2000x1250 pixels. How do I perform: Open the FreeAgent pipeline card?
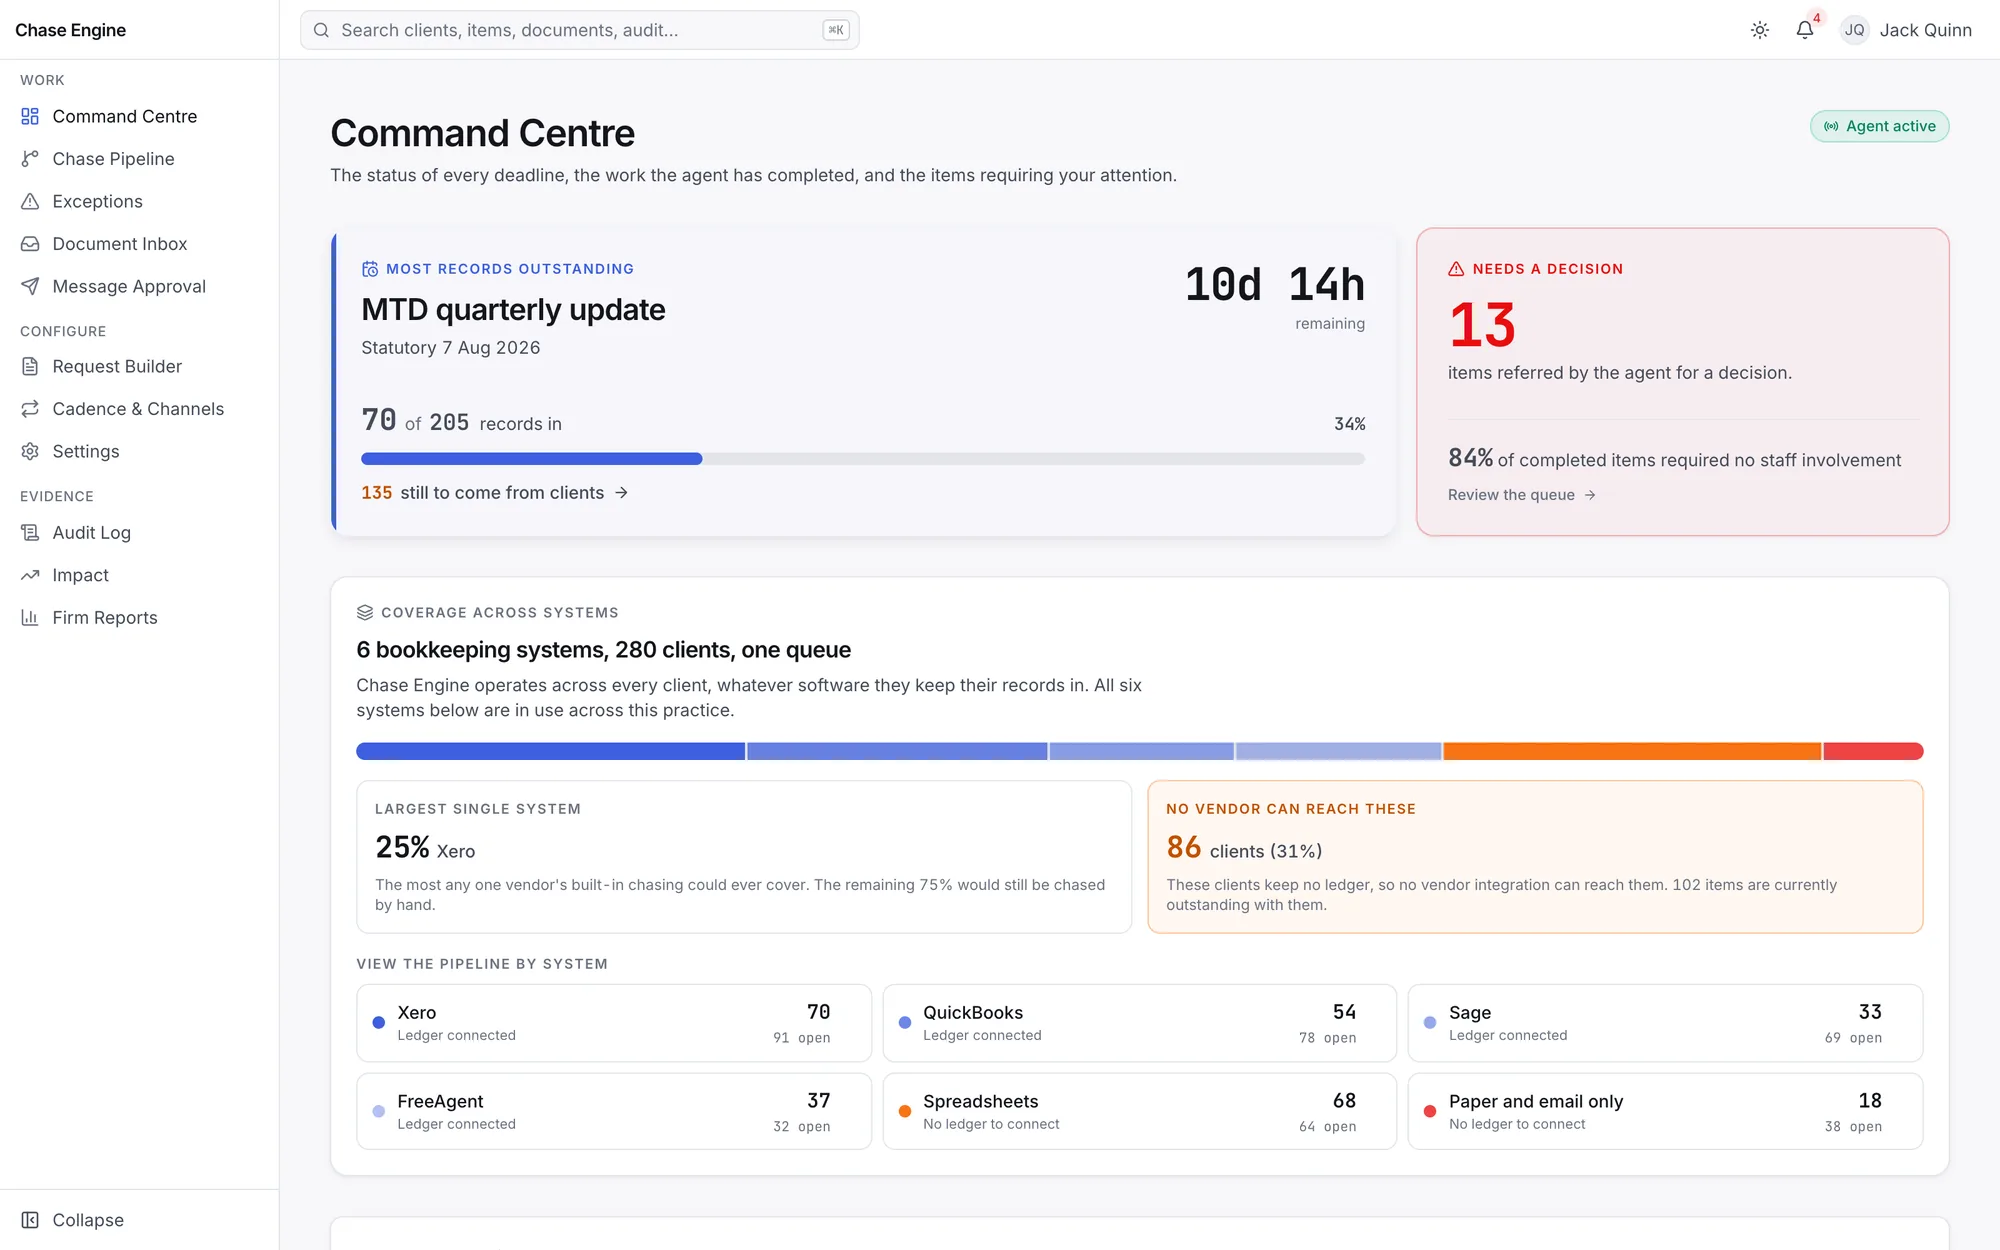coord(614,1111)
